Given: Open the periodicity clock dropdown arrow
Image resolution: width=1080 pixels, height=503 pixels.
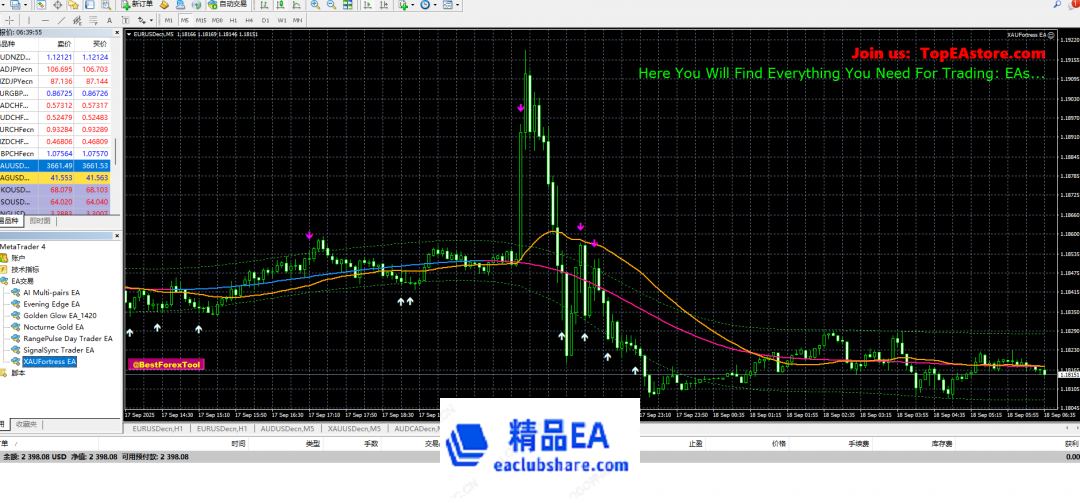Looking at the screenshot, I should tap(435, 5).
